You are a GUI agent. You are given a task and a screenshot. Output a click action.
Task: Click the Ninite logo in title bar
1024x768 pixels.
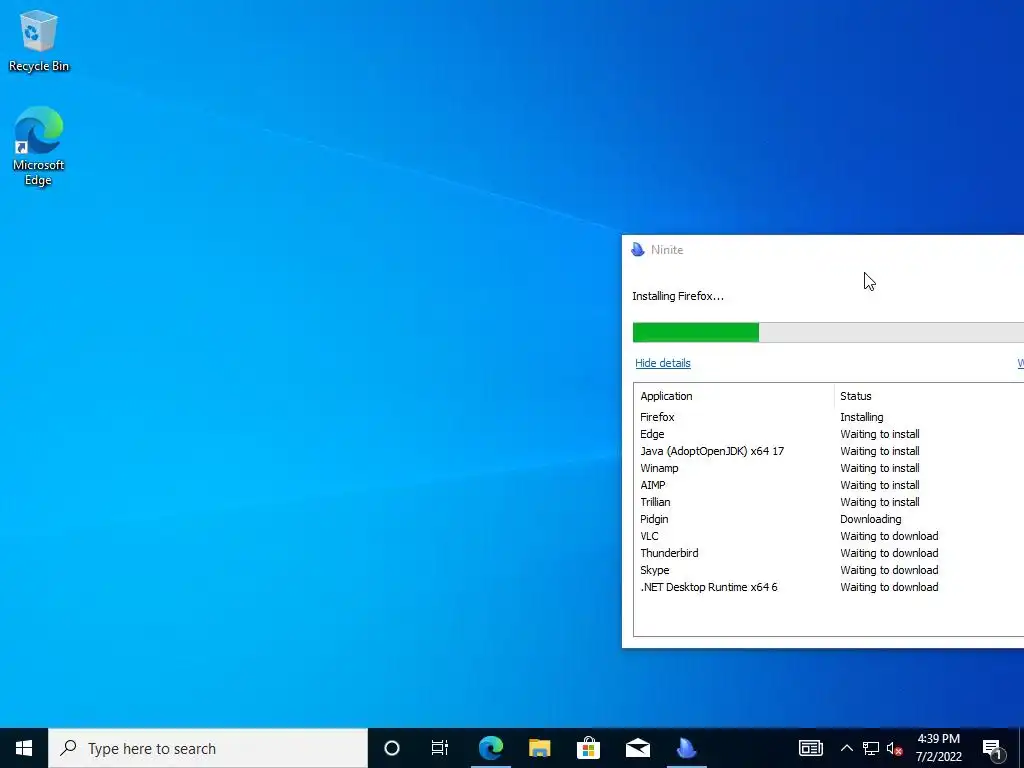pyautogui.click(x=638, y=249)
